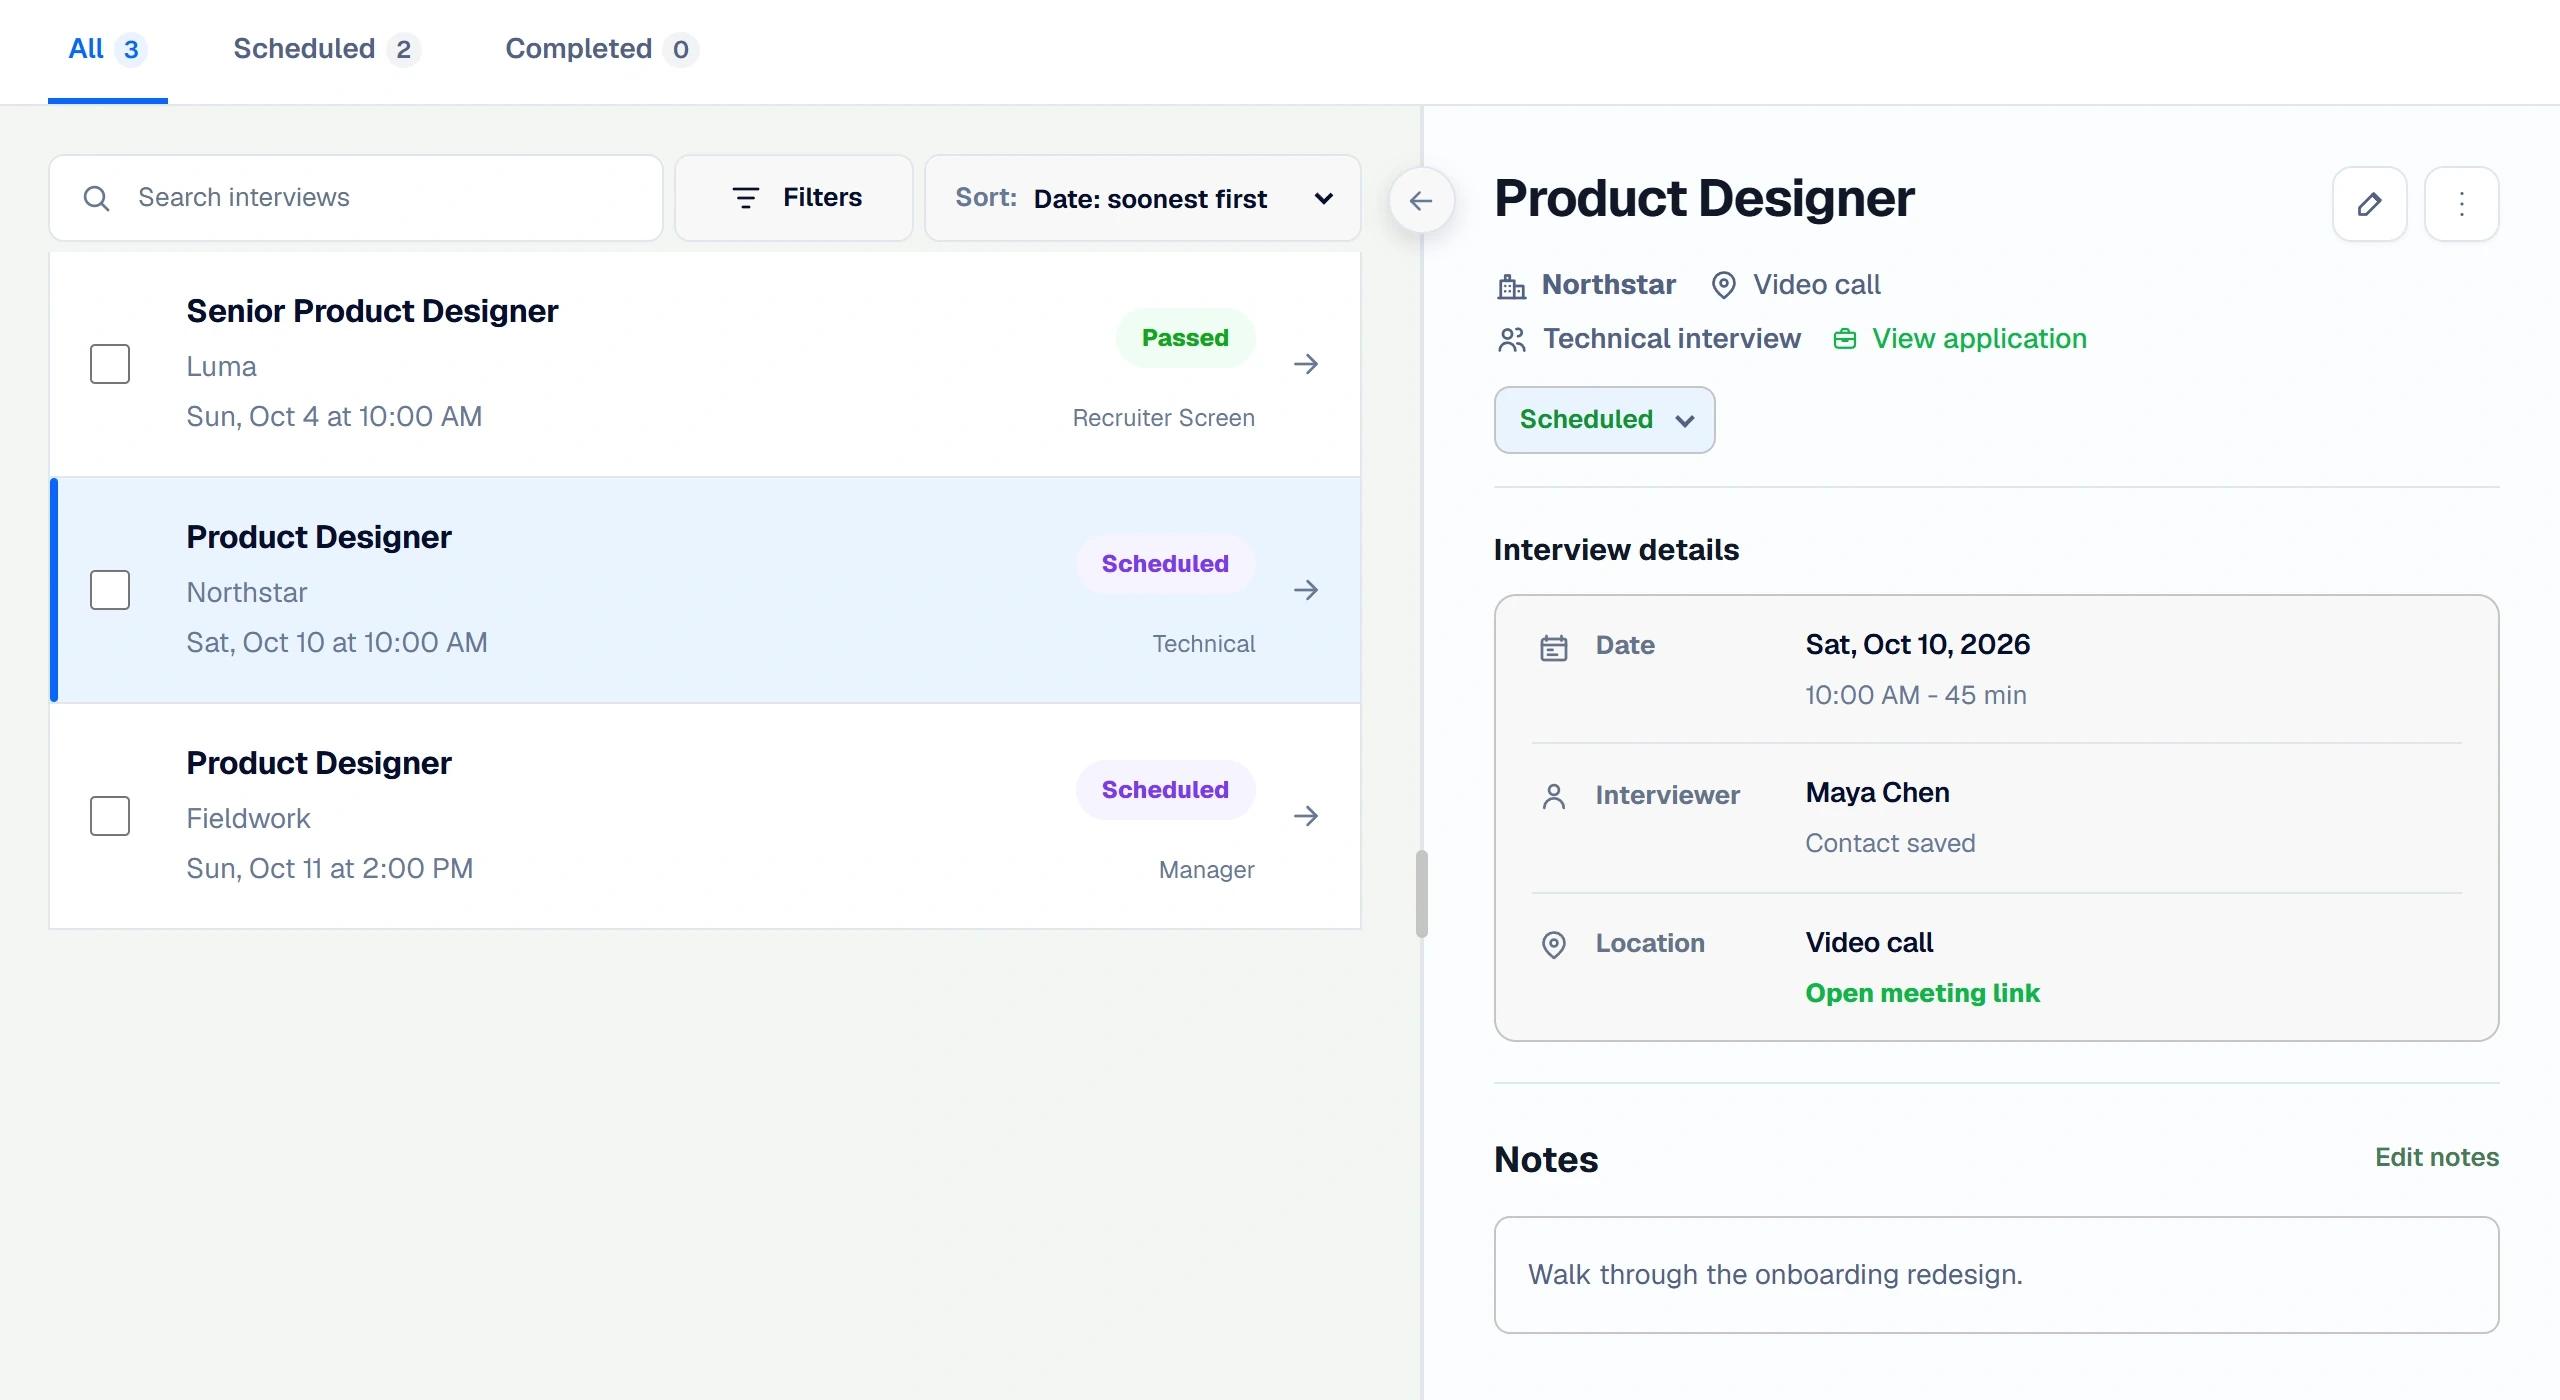Click the Search interviews field
Viewport: 2560px width, 1400px height.
click(x=356, y=198)
